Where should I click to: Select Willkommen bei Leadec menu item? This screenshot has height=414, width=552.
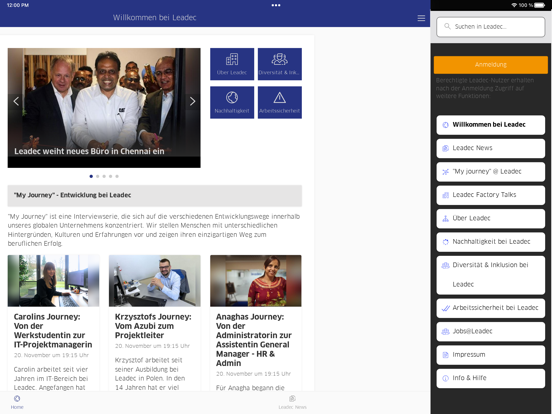click(491, 125)
